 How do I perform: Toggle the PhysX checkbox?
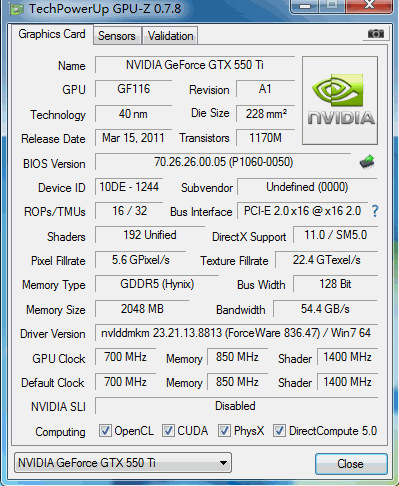(224, 430)
